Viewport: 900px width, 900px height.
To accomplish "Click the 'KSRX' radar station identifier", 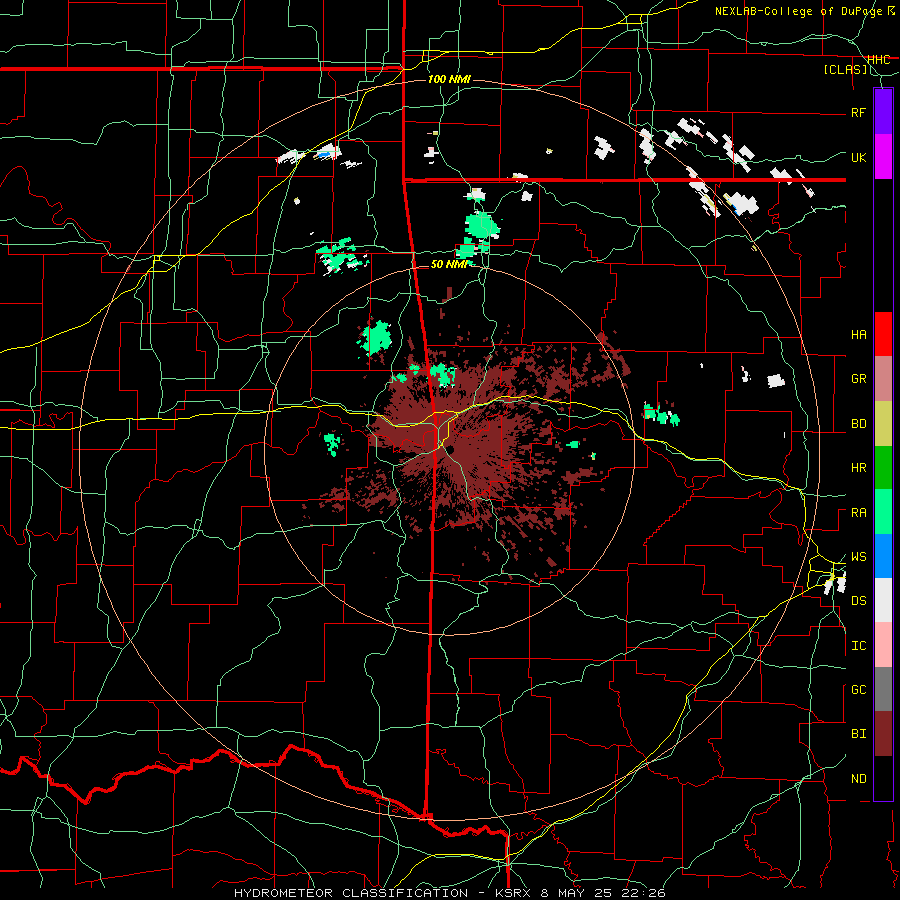I will [x=514, y=893].
